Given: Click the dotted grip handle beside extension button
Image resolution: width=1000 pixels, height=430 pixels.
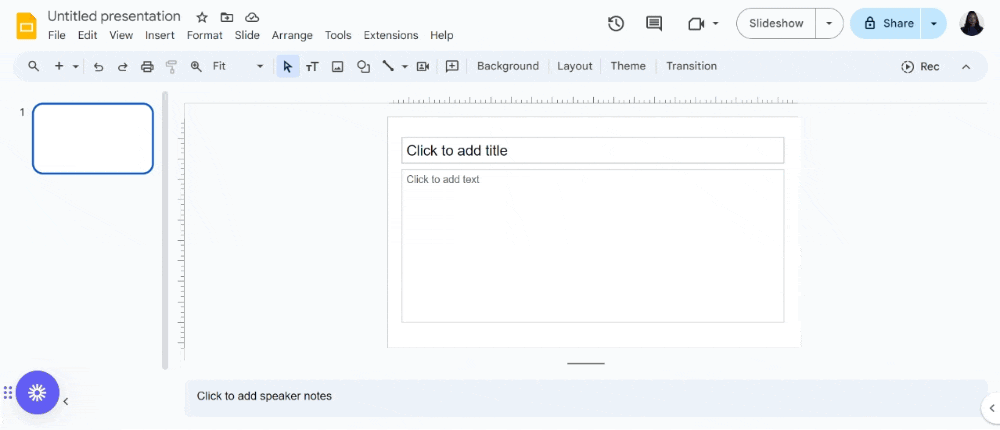Looking at the screenshot, I should [8, 392].
